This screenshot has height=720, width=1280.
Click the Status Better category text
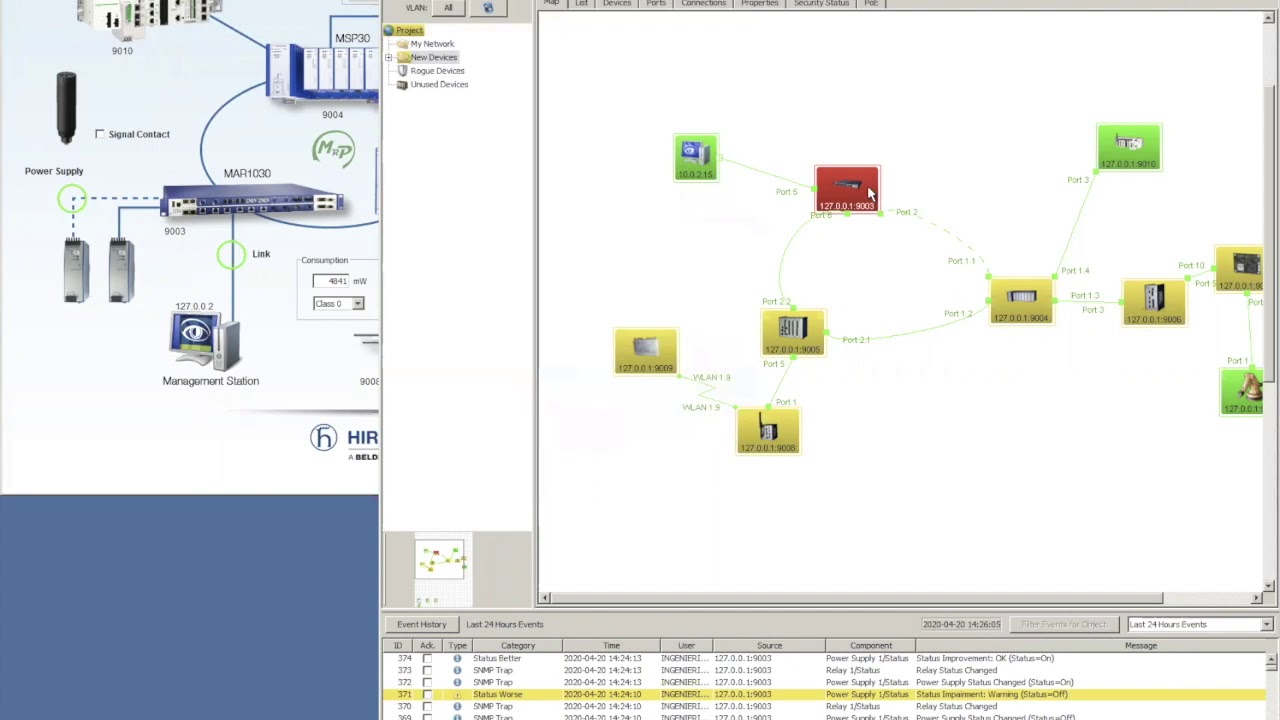pyautogui.click(x=497, y=659)
